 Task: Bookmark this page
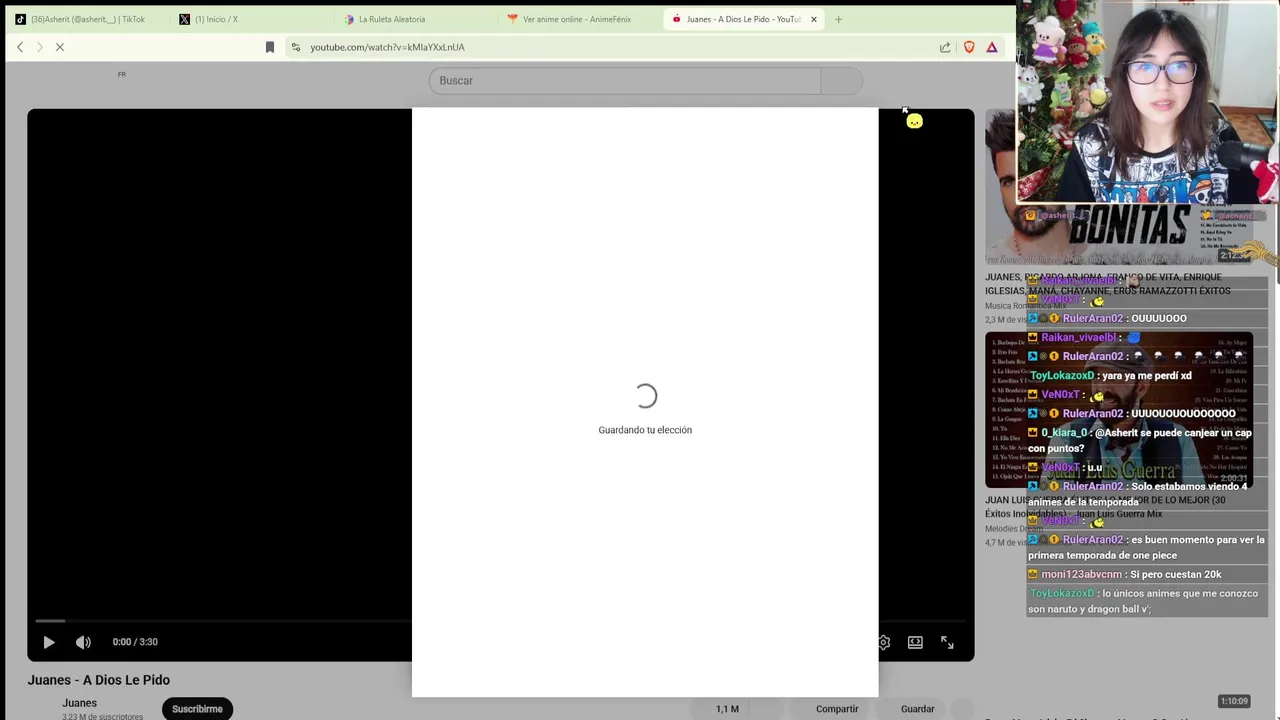point(270,47)
